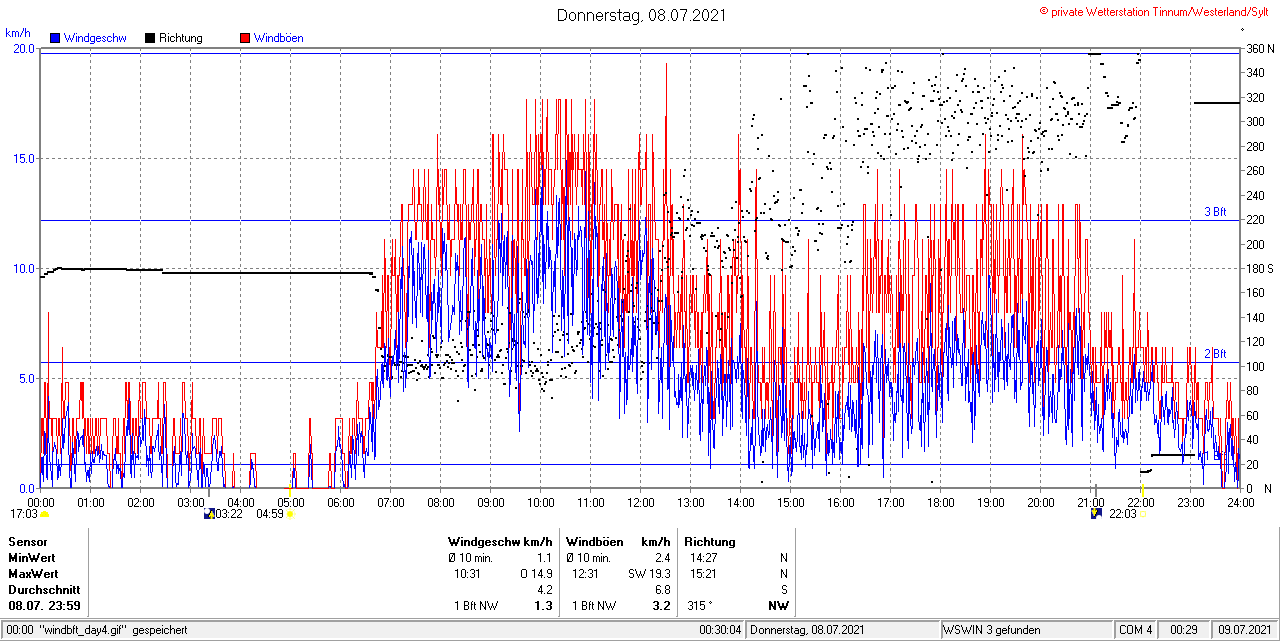Click the 12:31 gust maximum time
The image size is (1280, 641).
[586, 574]
